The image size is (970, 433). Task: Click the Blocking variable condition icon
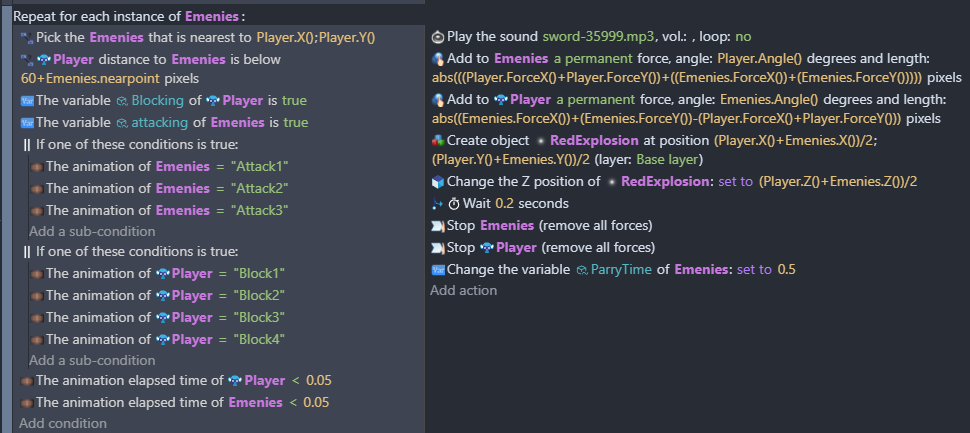(26, 101)
